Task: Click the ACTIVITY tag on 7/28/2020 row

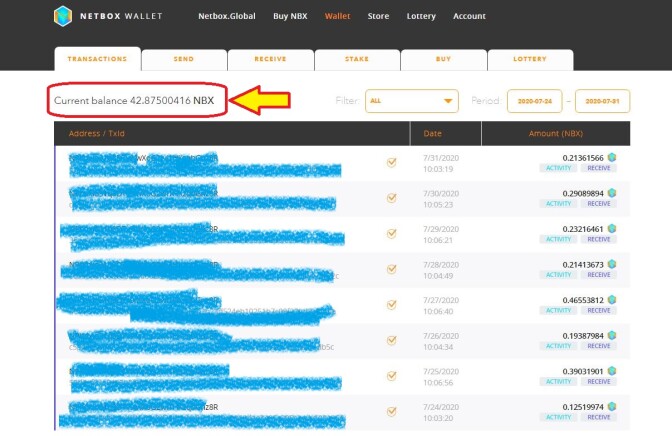Action: click(x=558, y=275)
